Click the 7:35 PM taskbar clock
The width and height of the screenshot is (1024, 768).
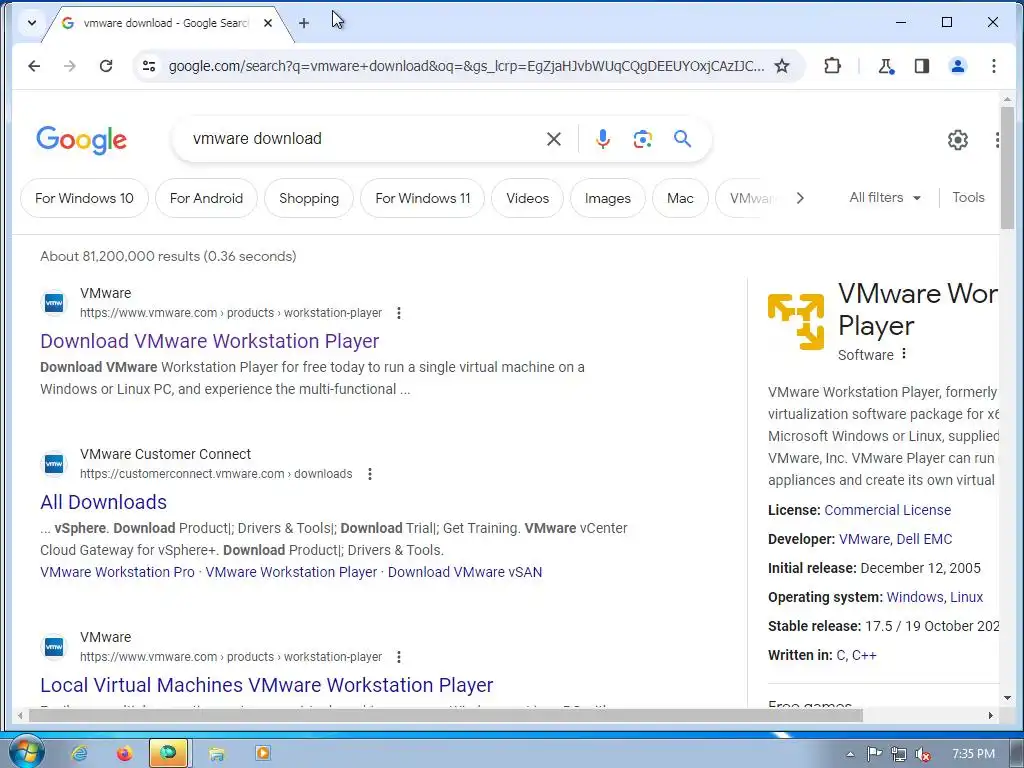[x=973, y=754]
